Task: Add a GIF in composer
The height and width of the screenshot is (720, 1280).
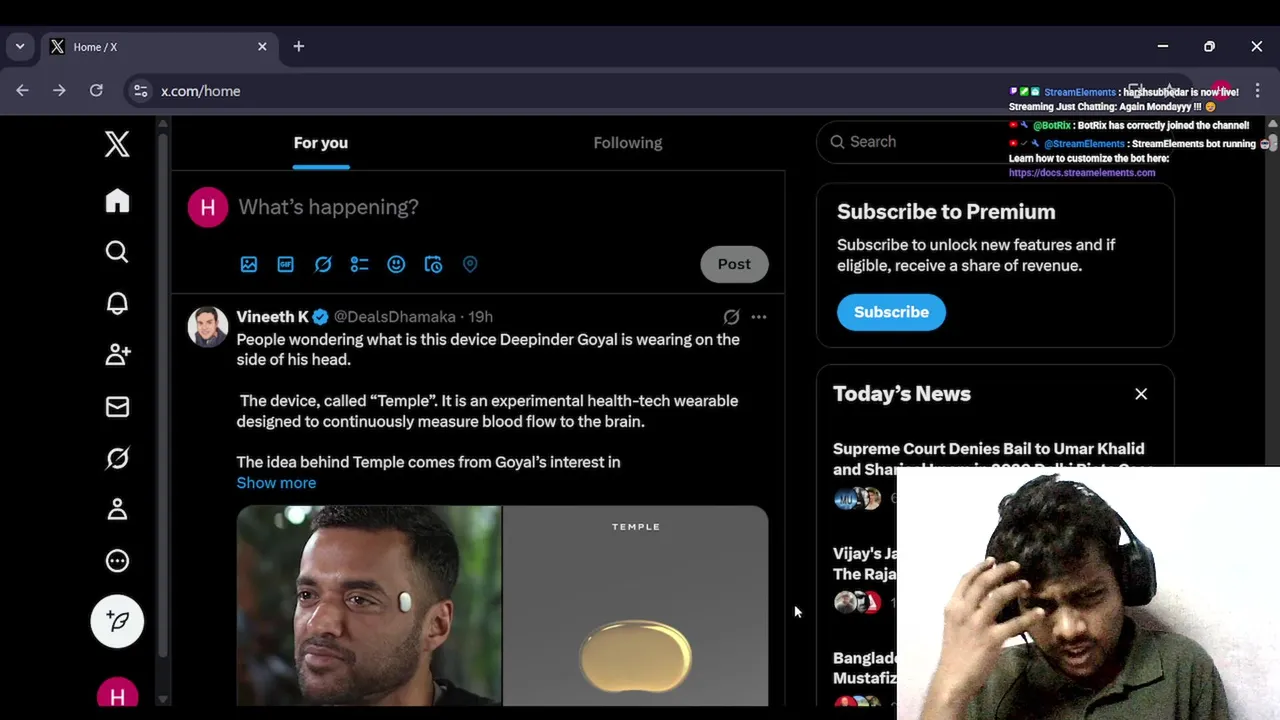Action: pos(286,264)
